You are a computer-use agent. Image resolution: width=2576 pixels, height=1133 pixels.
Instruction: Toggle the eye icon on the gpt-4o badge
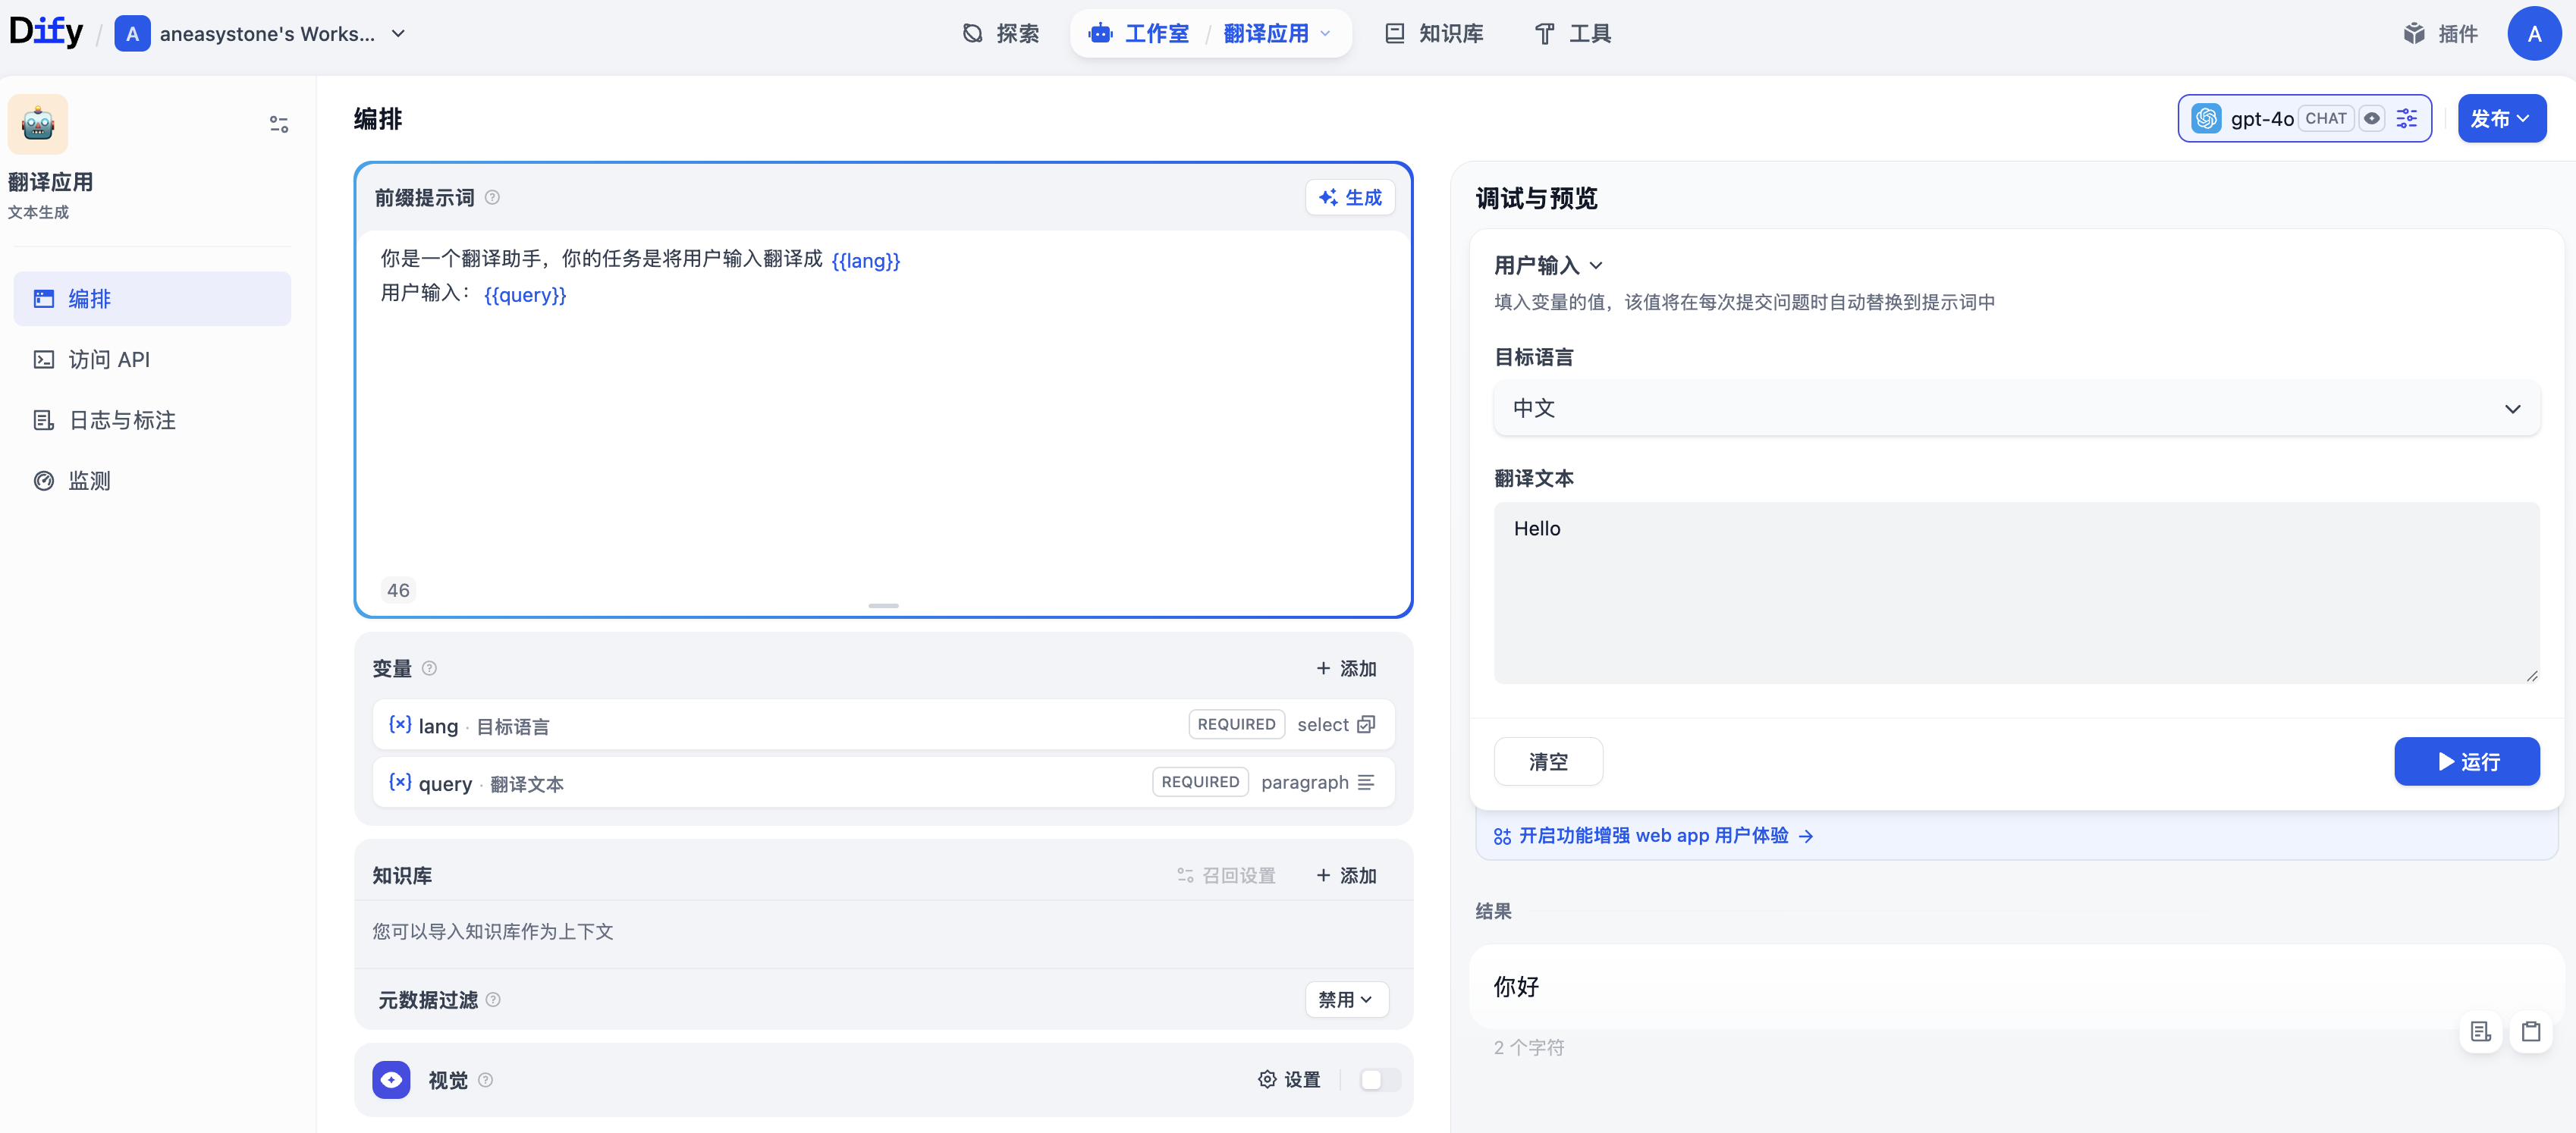coord(2373,118)
